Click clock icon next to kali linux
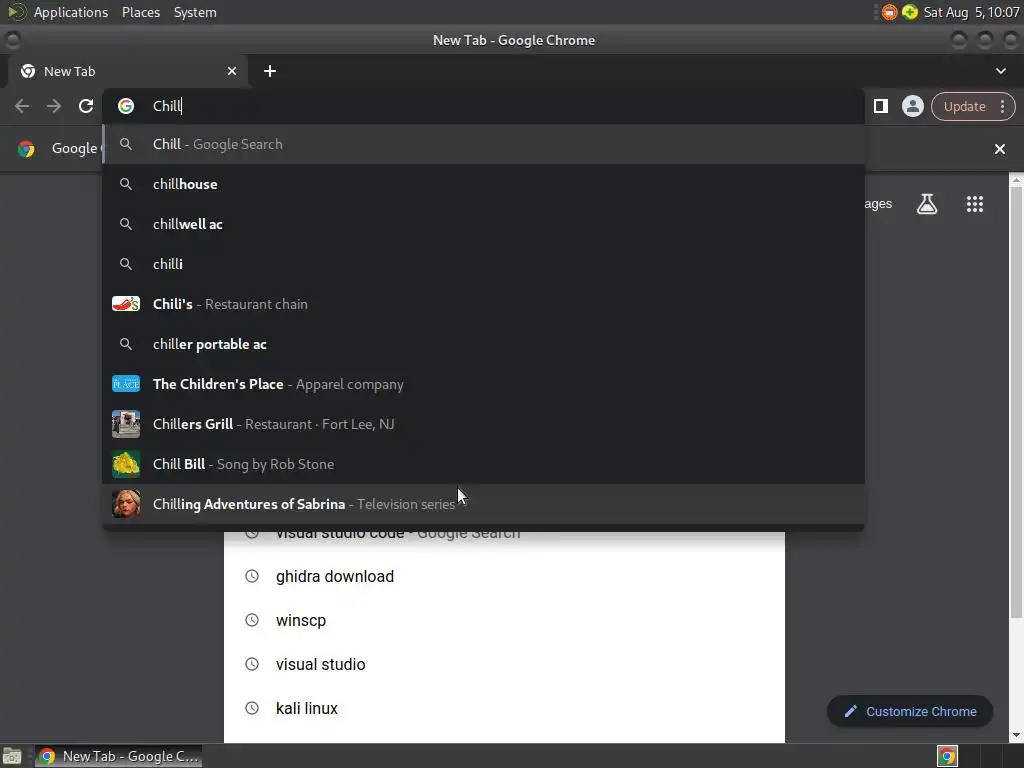 pos(252,708)
